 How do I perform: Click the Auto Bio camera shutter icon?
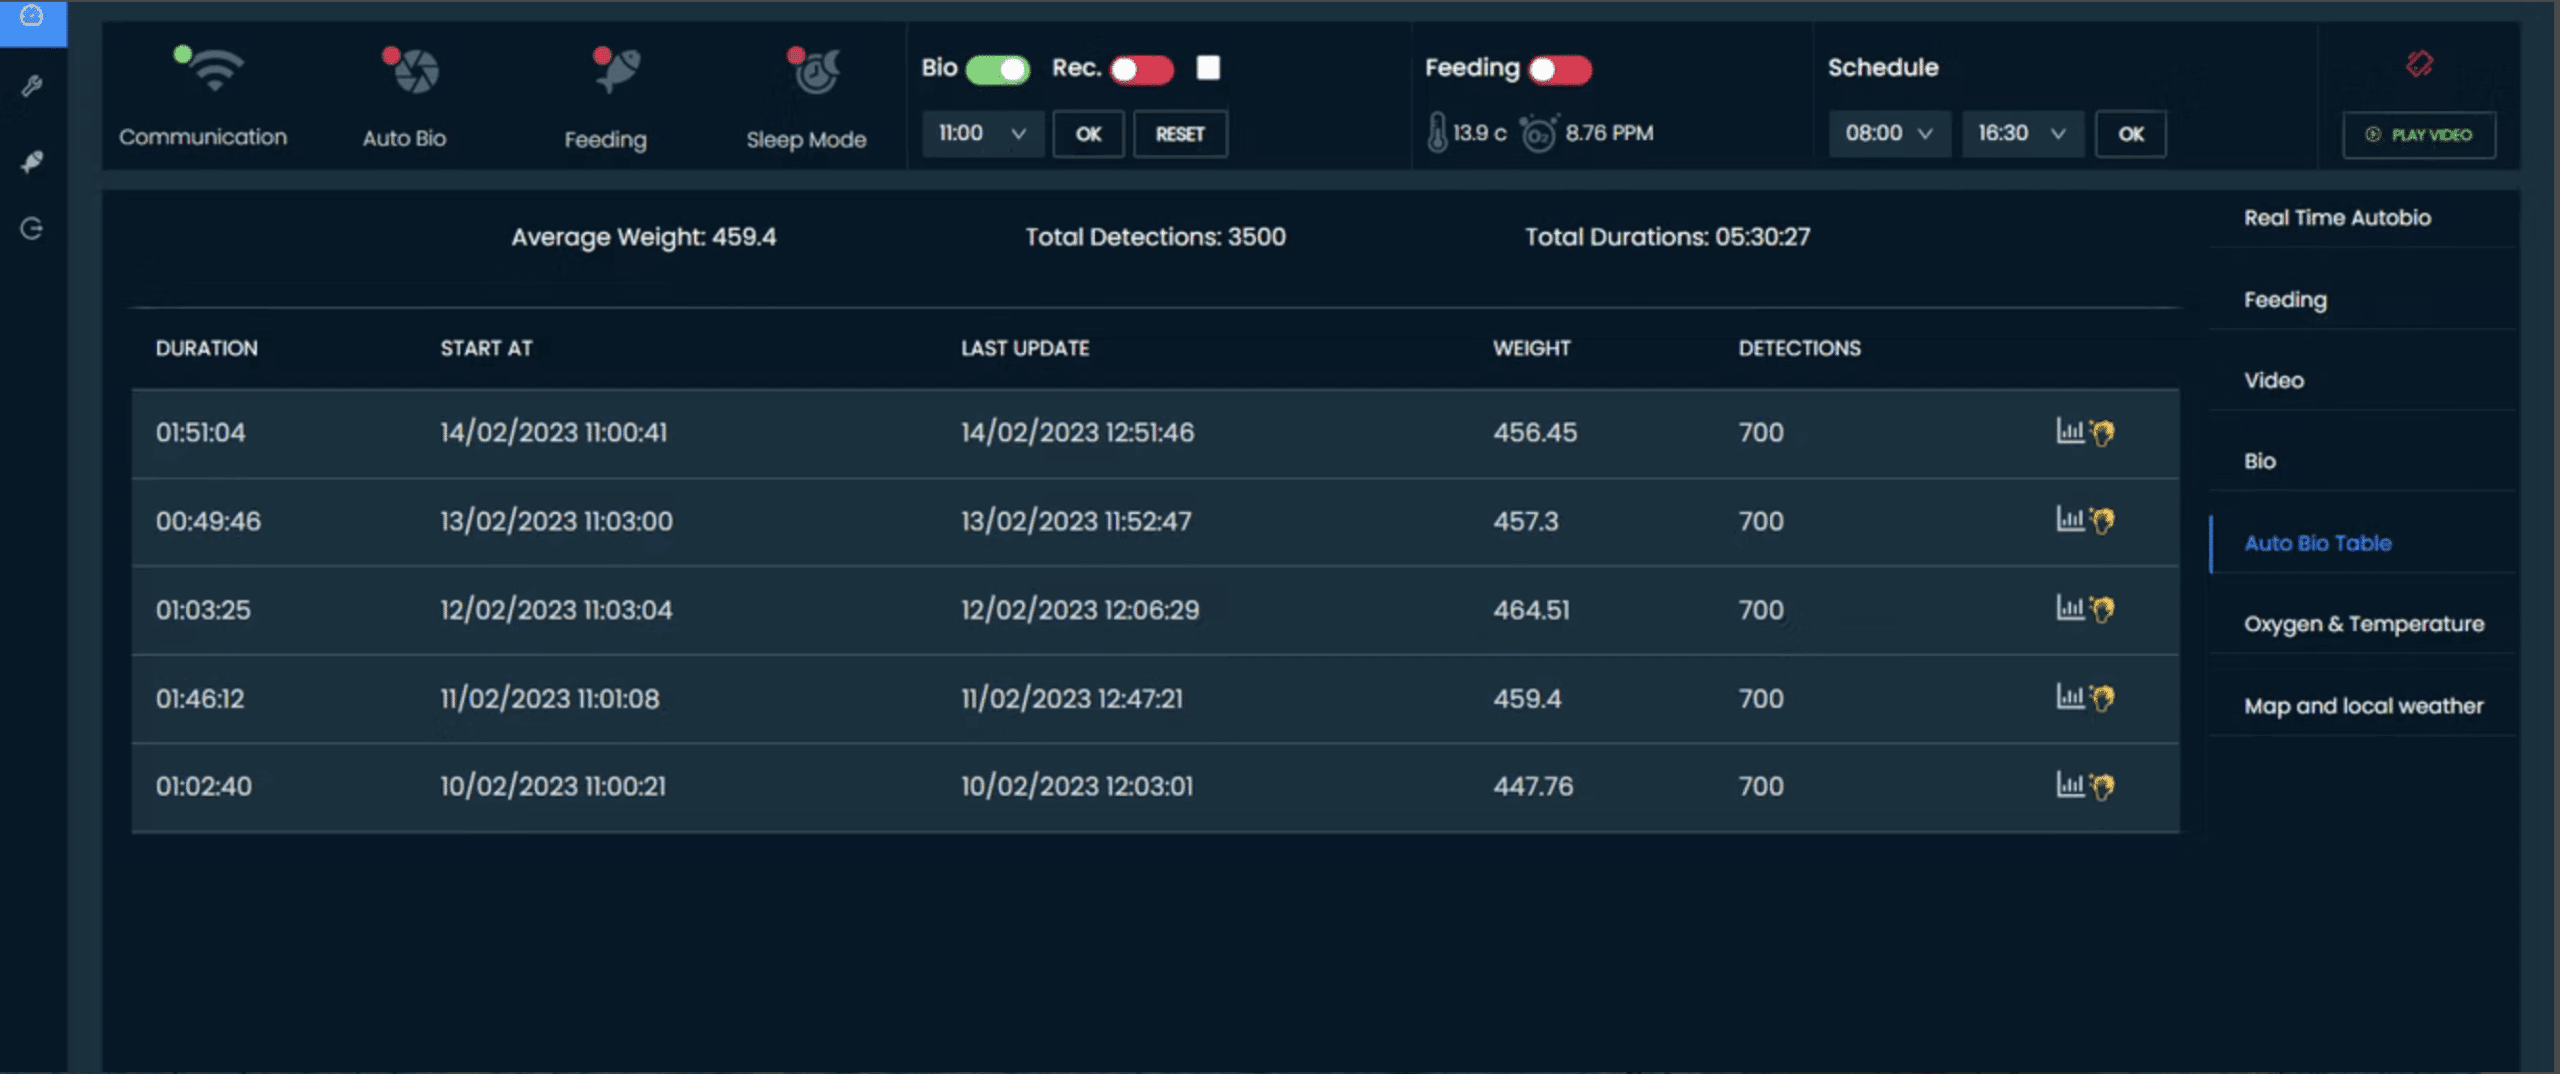point(414,71)
